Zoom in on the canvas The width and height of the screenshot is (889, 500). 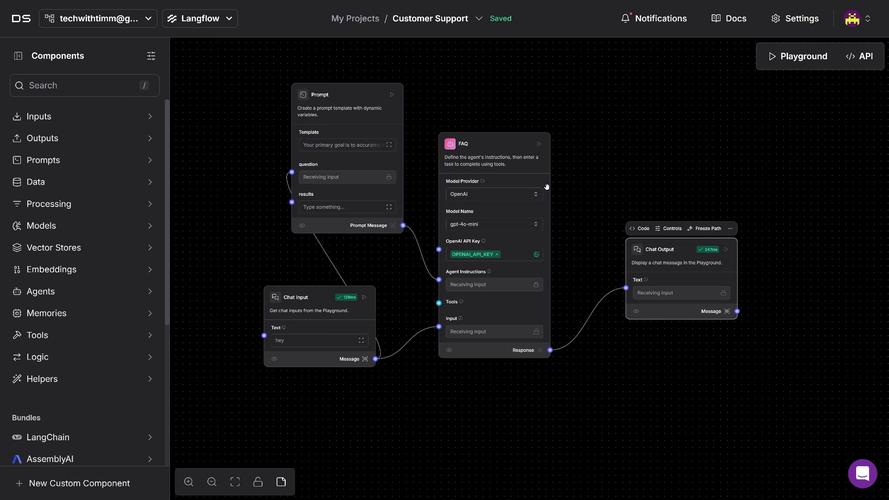coord(189,482)
